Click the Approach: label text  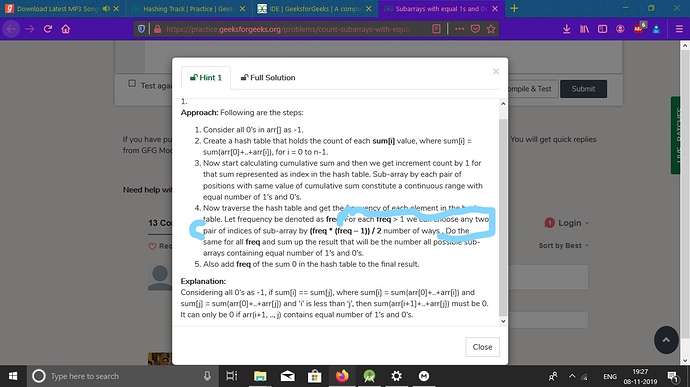click(199, 113)
